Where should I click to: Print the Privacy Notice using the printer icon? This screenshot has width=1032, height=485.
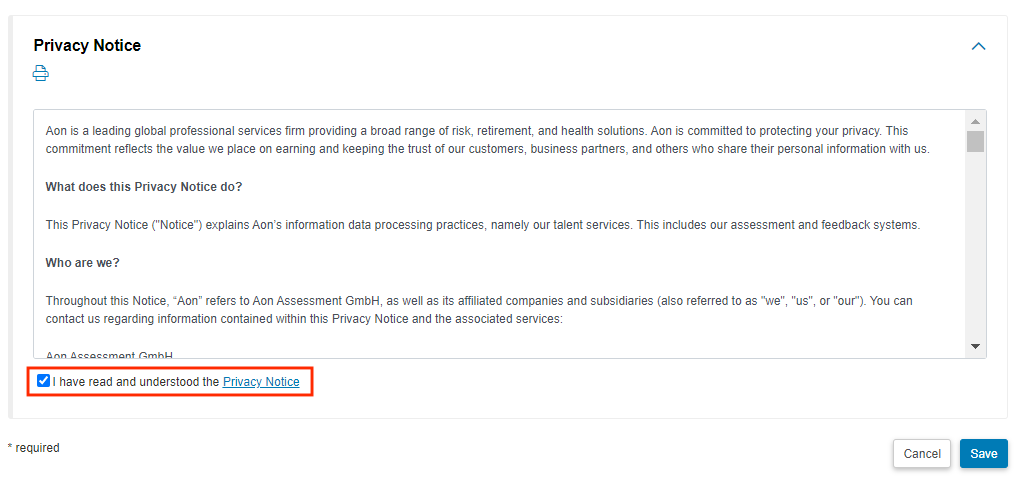pos(41,73)
